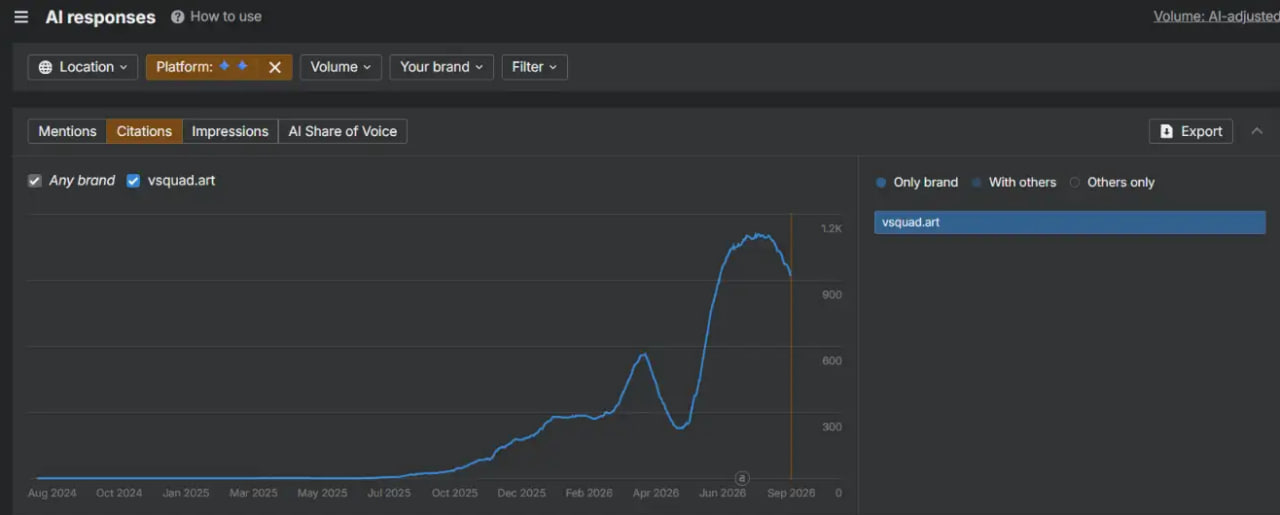This screenshot has height=515, width=1280.
Task: Click the How to use help link
Action: point(216,17)
